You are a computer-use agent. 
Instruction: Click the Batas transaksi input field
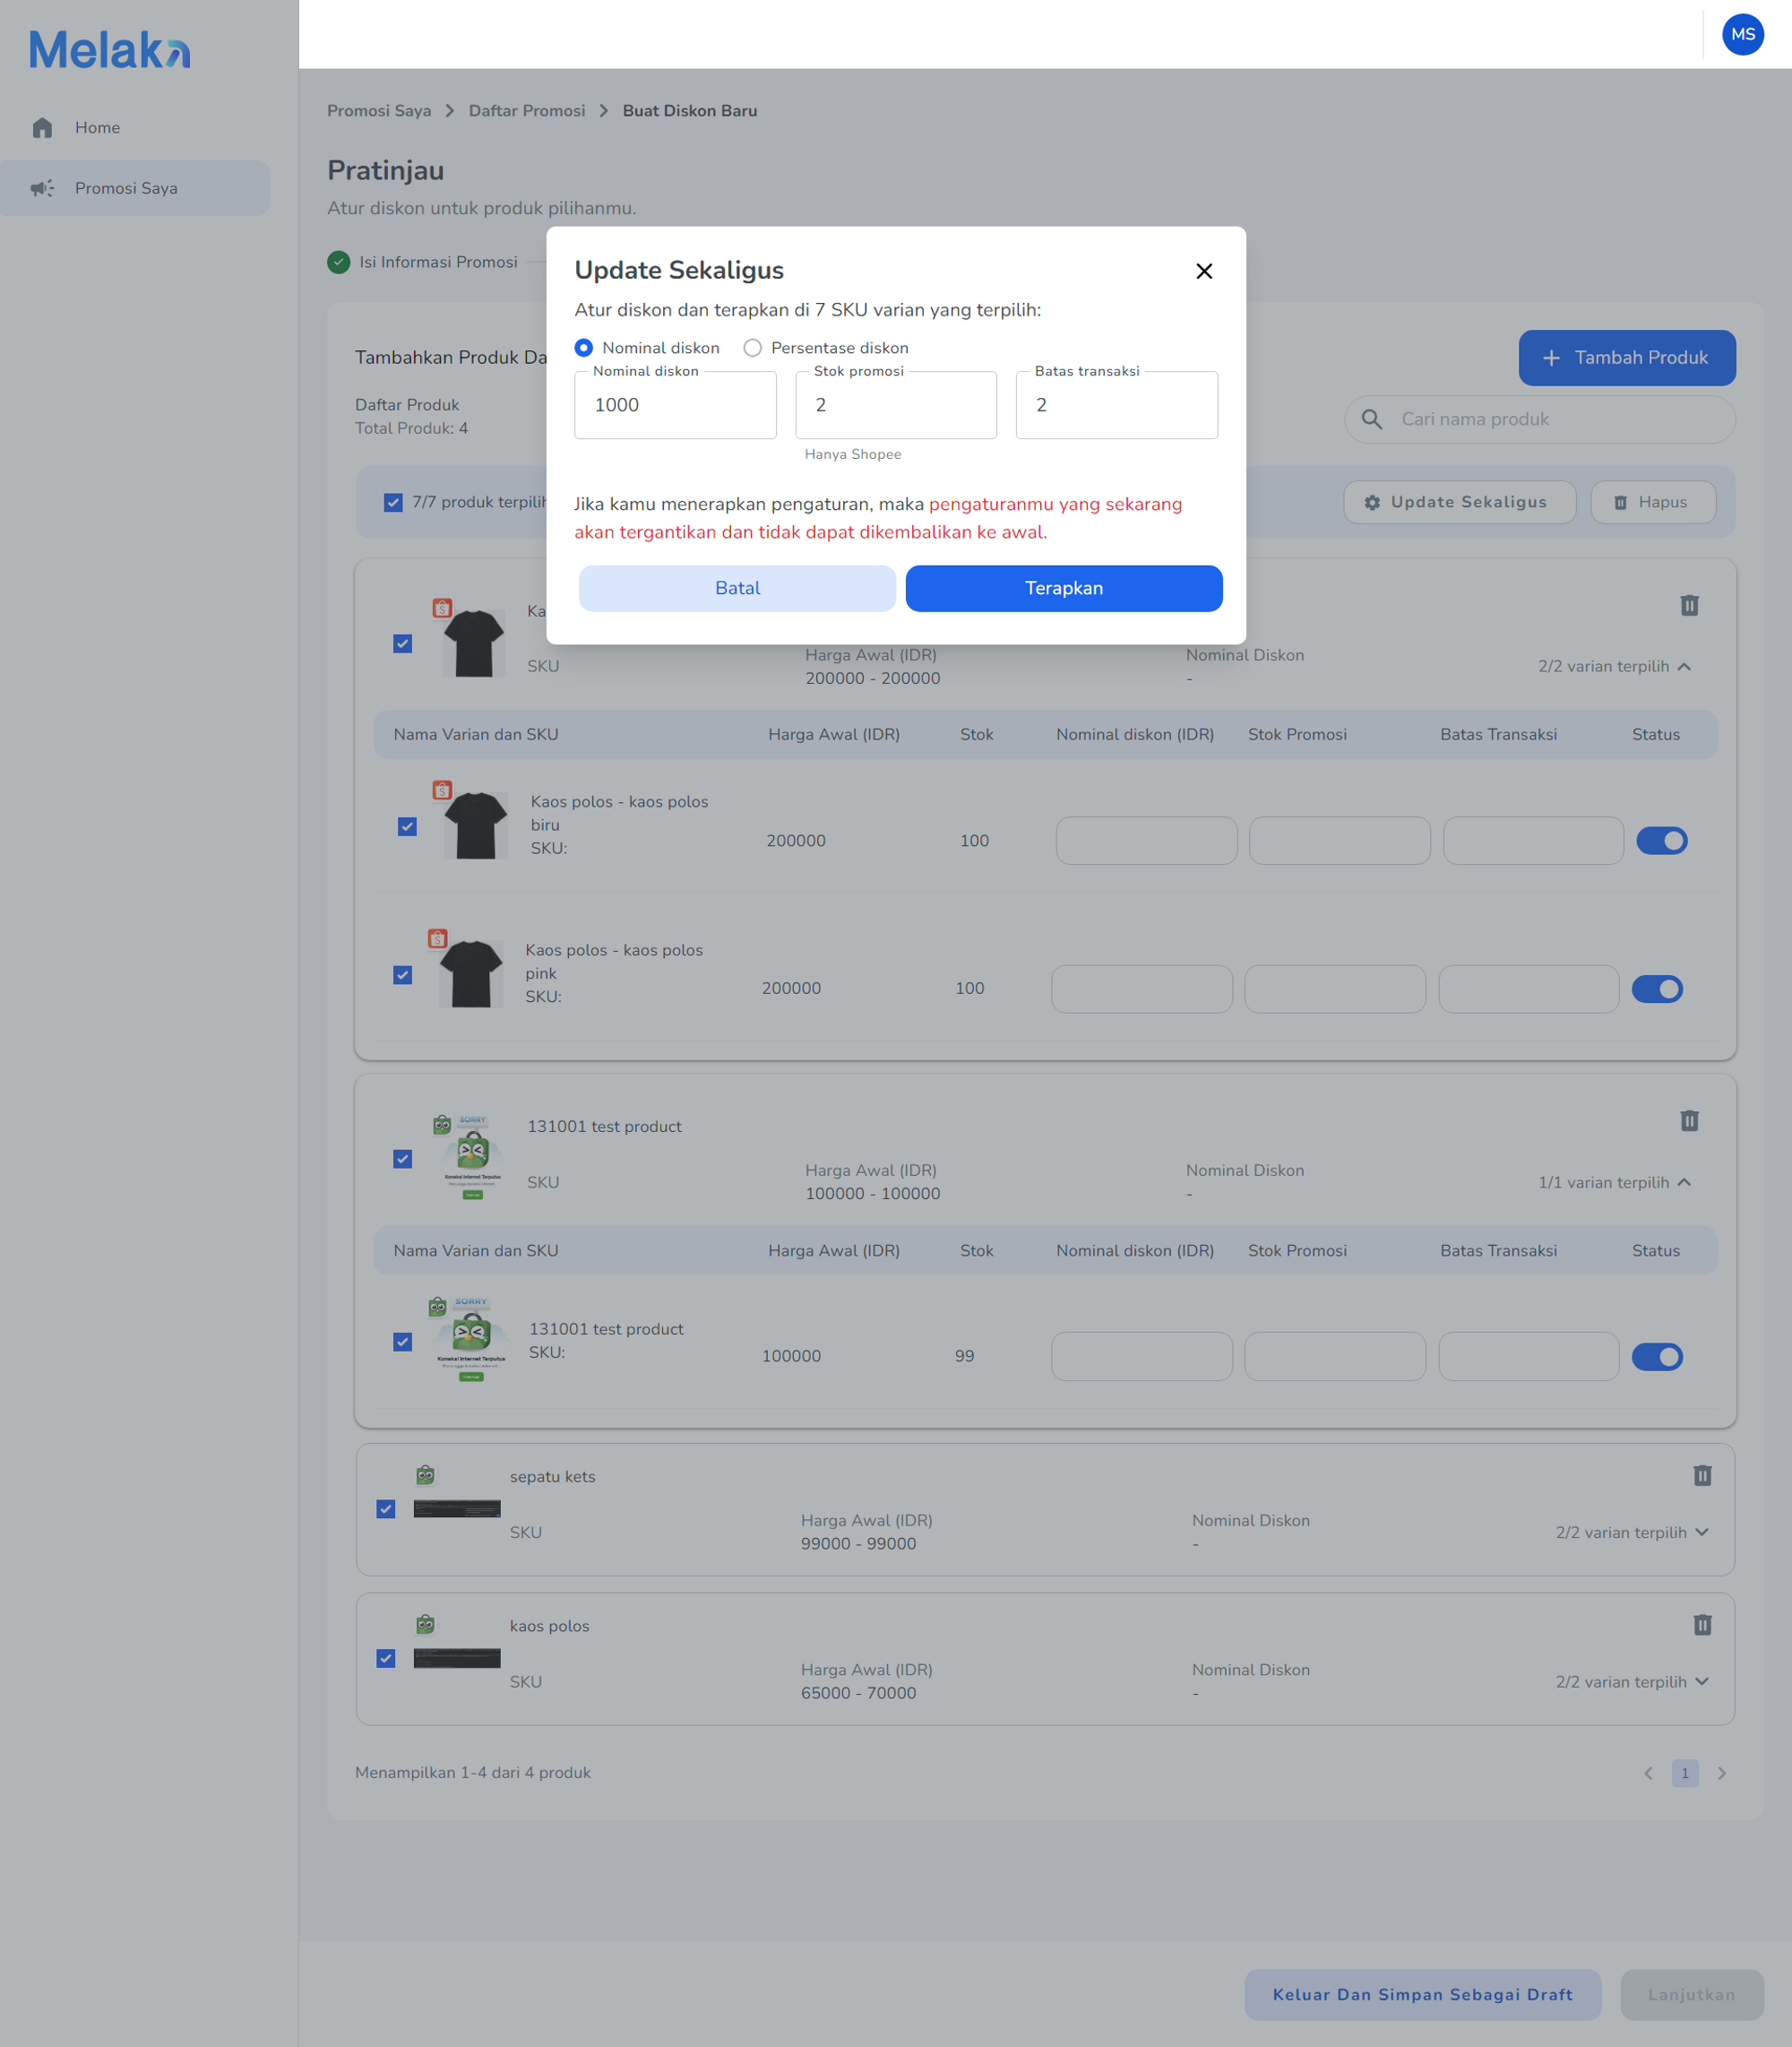[x=1117, y=405]
